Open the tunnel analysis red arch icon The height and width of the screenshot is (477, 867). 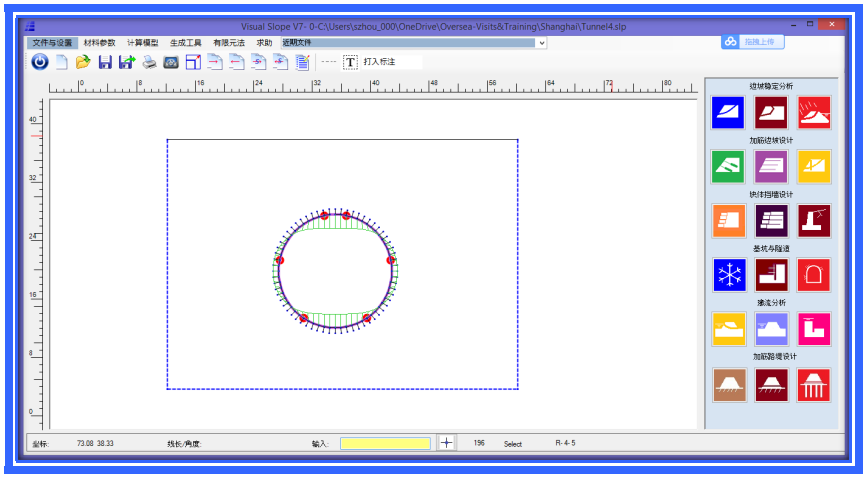pyautogui.click(x=813, y=275)
